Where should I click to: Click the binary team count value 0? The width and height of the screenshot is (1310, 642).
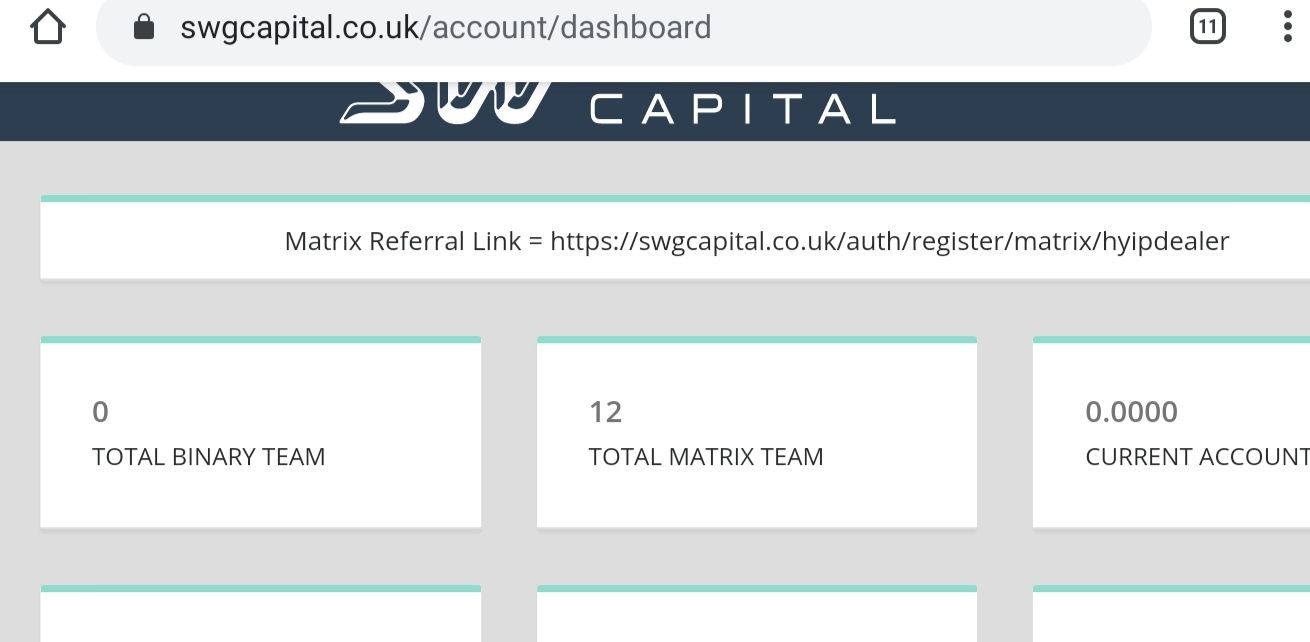100,412
